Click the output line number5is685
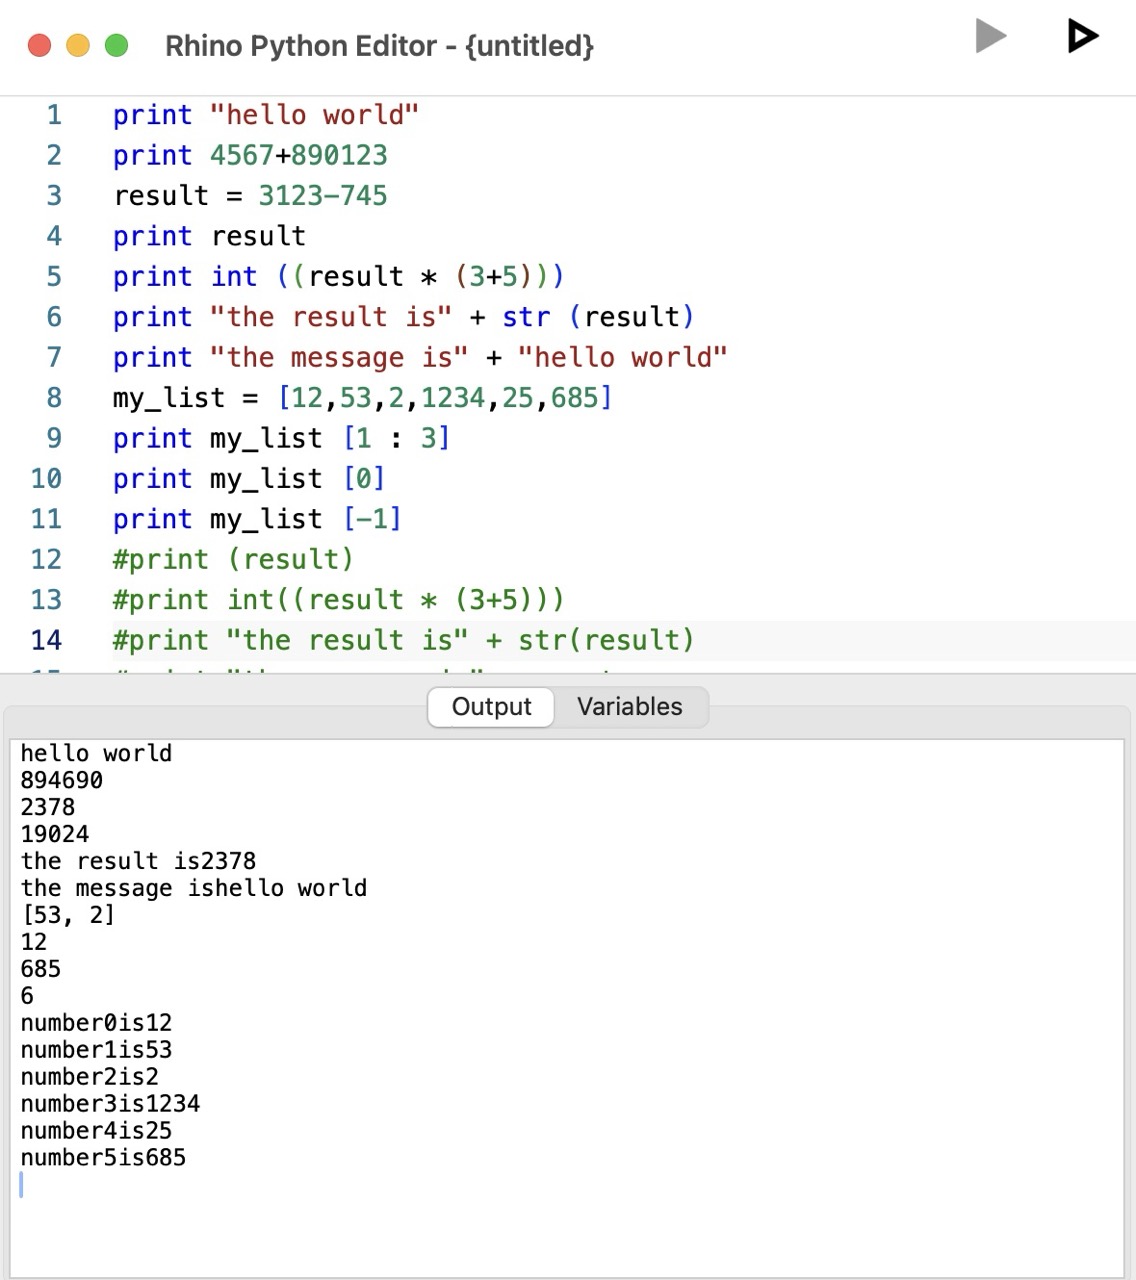Viewport: 1136px width, 1280px height. [x=102, y=1157]
